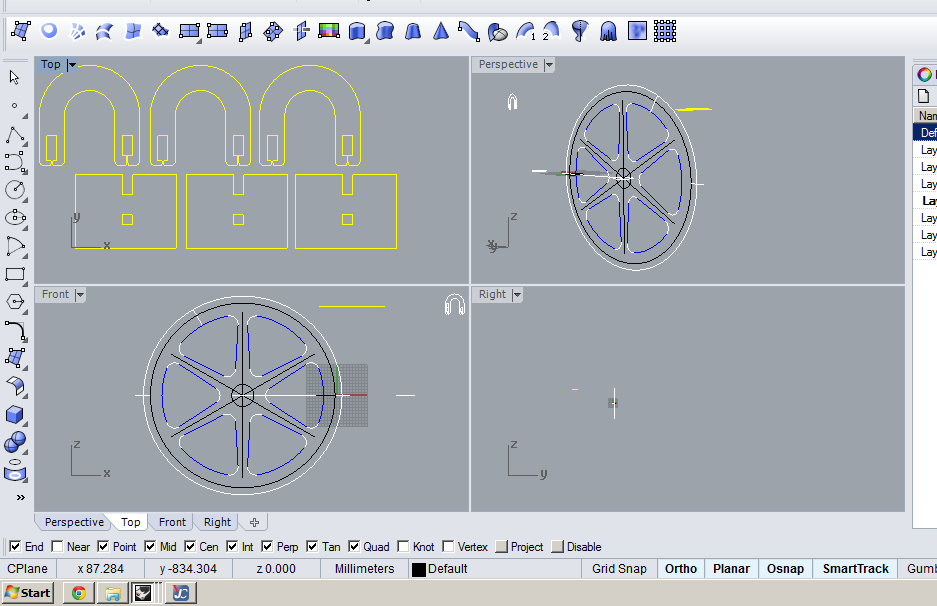This screenshot has height=606, width=937.
Task: Select the single Point tool in sidebar
Action: pyautogui.click(x=15, y=106)
